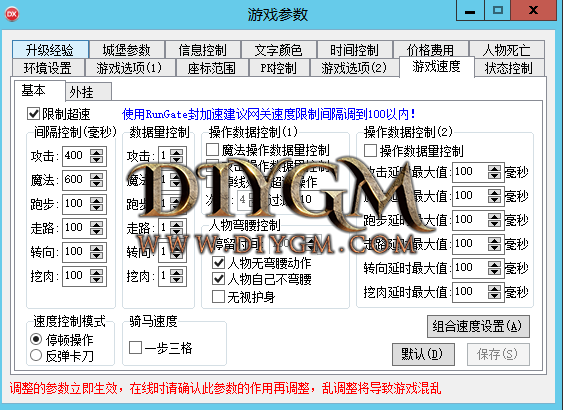The width and height of the screenshot is (563, 410).
Task: Increase 跑步 interval value with up arrow
Action: pyautogui.click(x=96, y=201)
